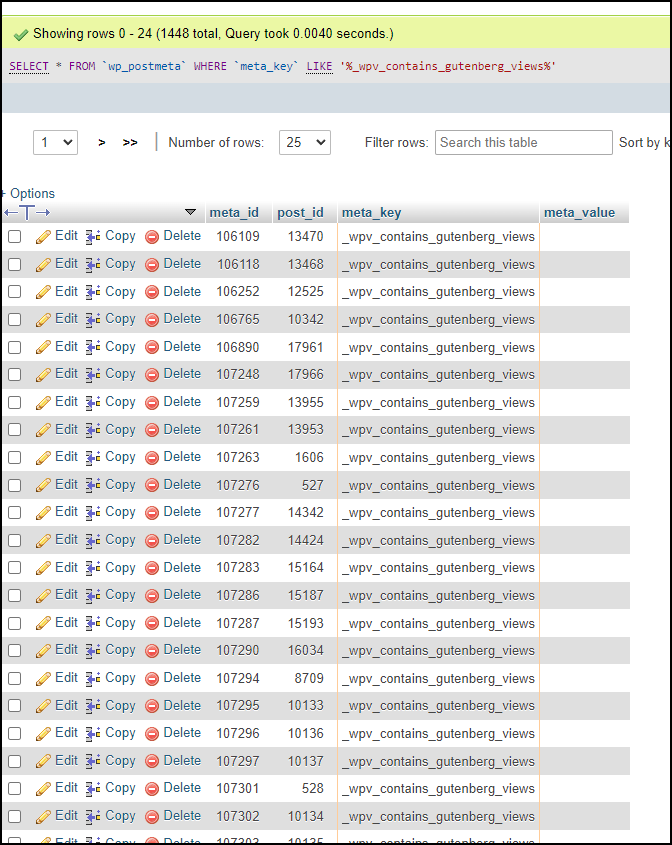Click Edit pencil icon for meta_id 107248
672x845 pixels.
point(43,375)
